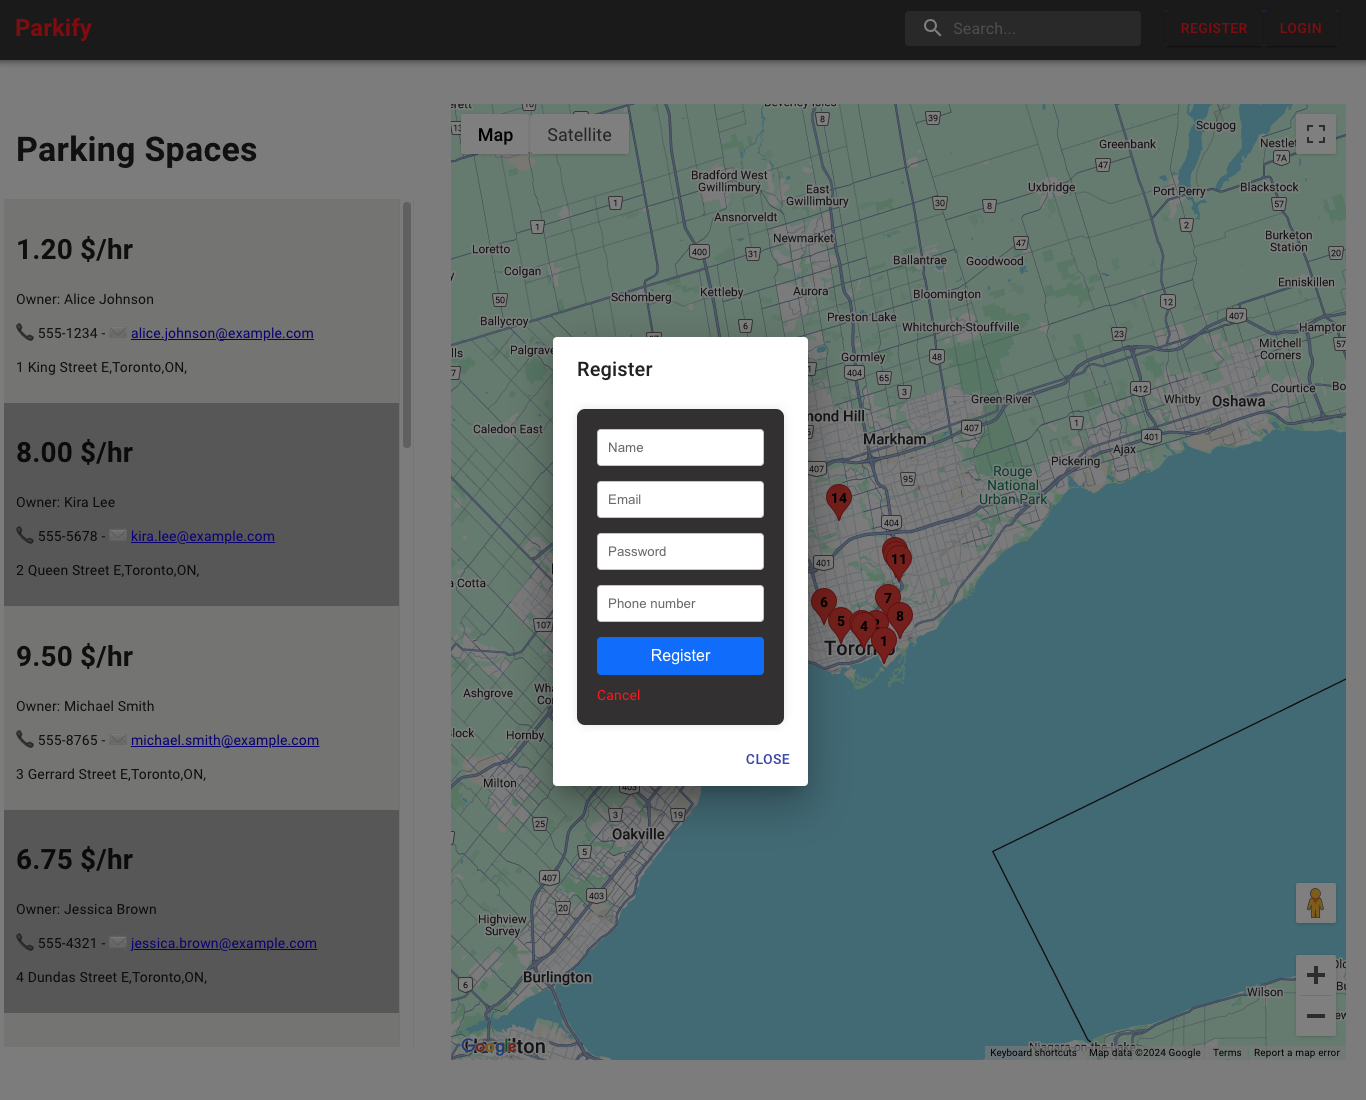Click the Email input field
This screenshot has height=1100, width=1366.
[x=680, y=500]
